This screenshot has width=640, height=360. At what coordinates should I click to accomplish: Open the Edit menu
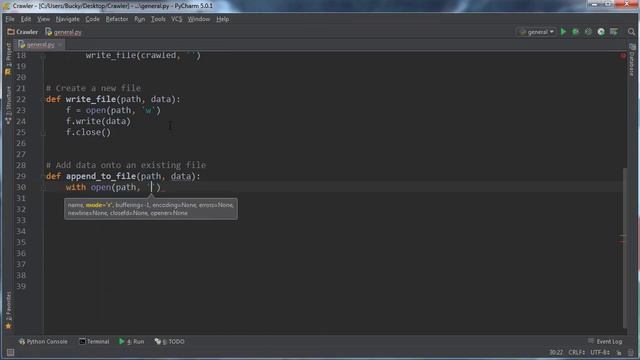26,19
